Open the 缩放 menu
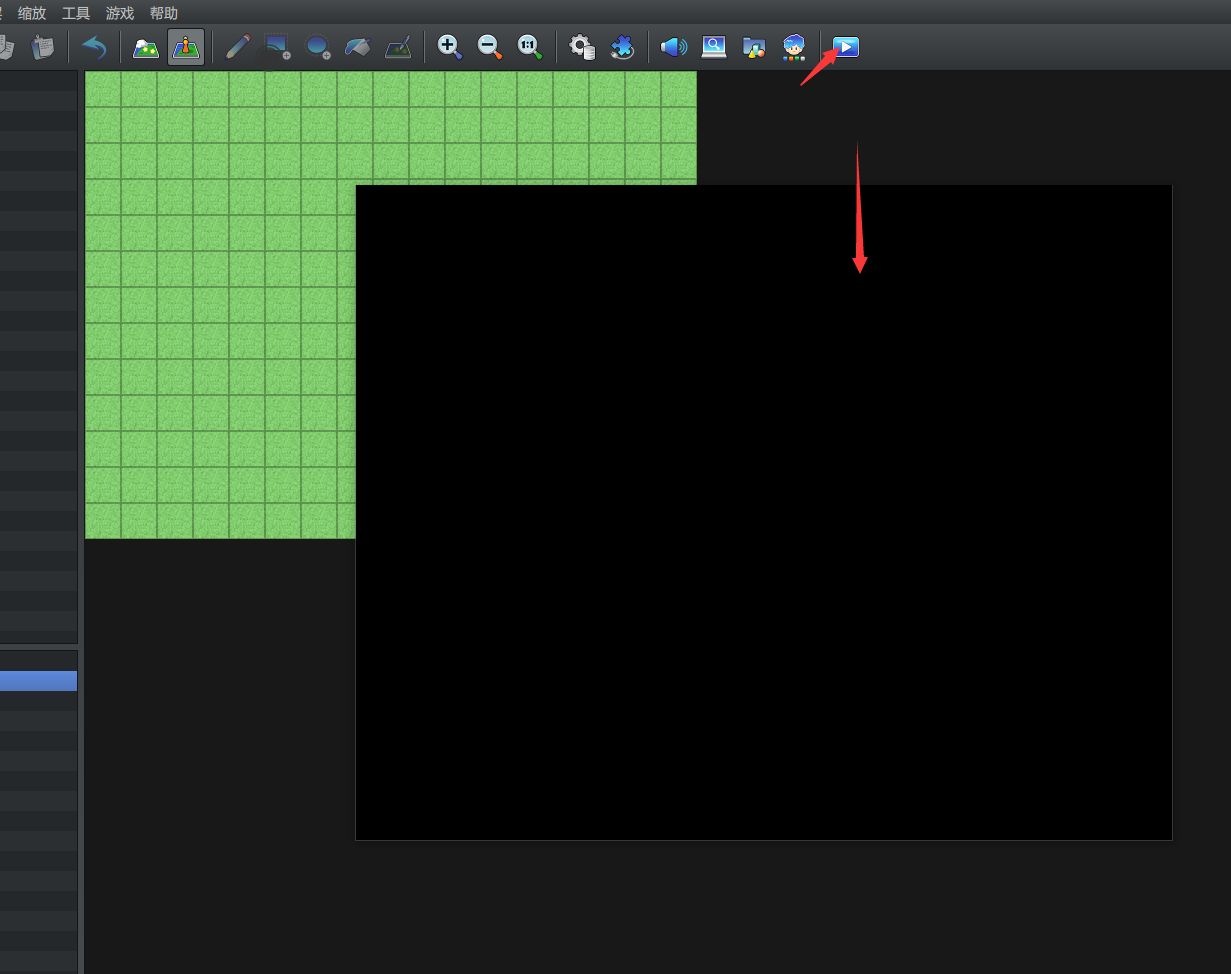Viewport: 1231px width, 974px height. tap(32, 13)
